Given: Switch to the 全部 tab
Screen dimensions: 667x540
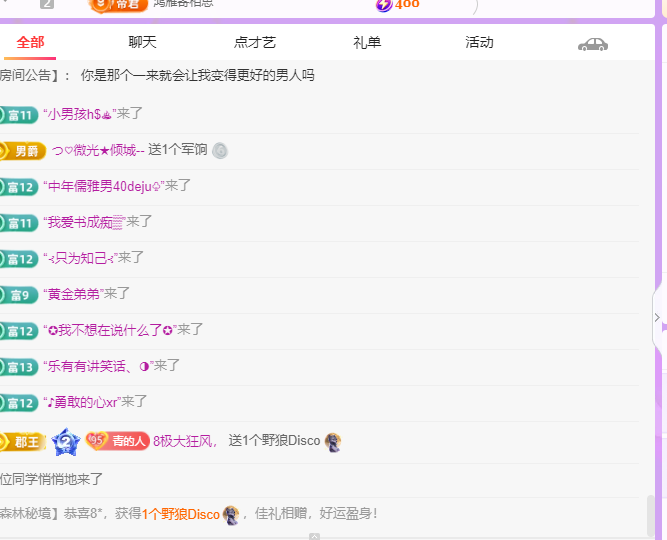Looking at the screenshot, I should [30, 43].
